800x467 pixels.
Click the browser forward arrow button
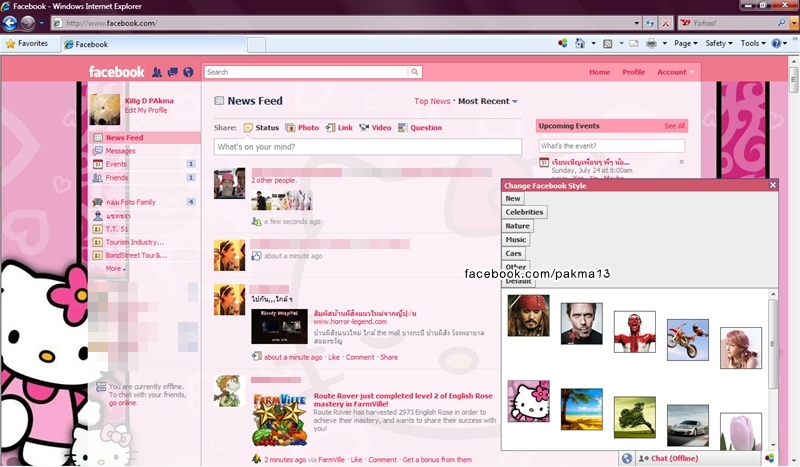28,23
